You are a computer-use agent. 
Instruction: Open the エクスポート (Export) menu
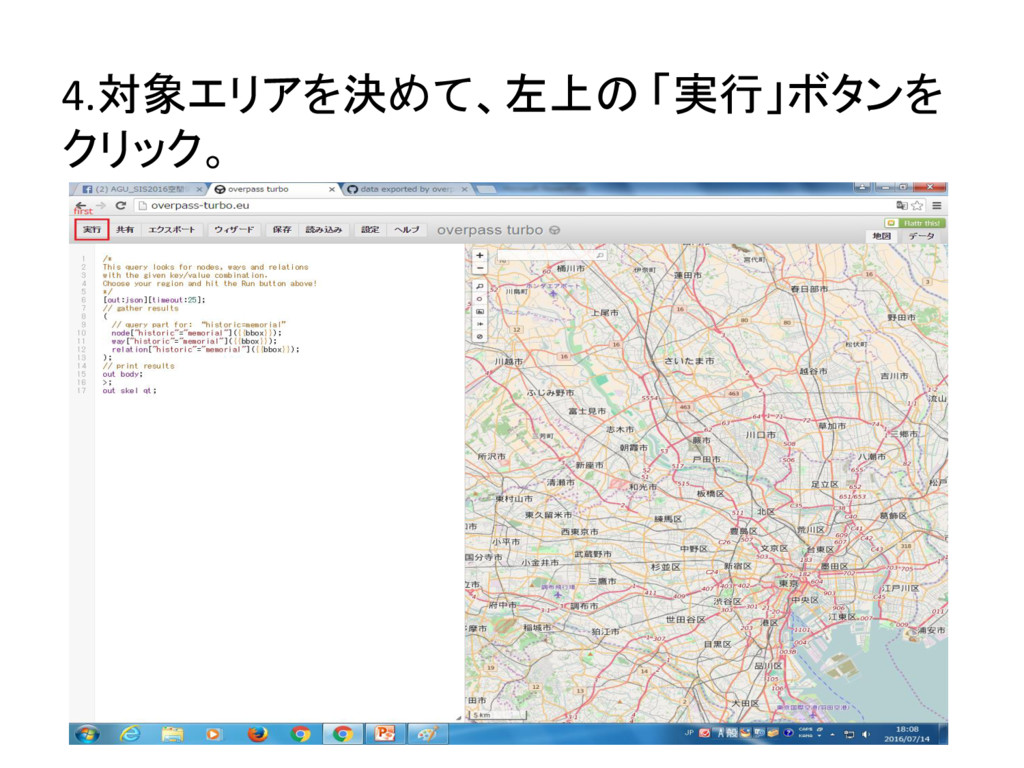172,229
